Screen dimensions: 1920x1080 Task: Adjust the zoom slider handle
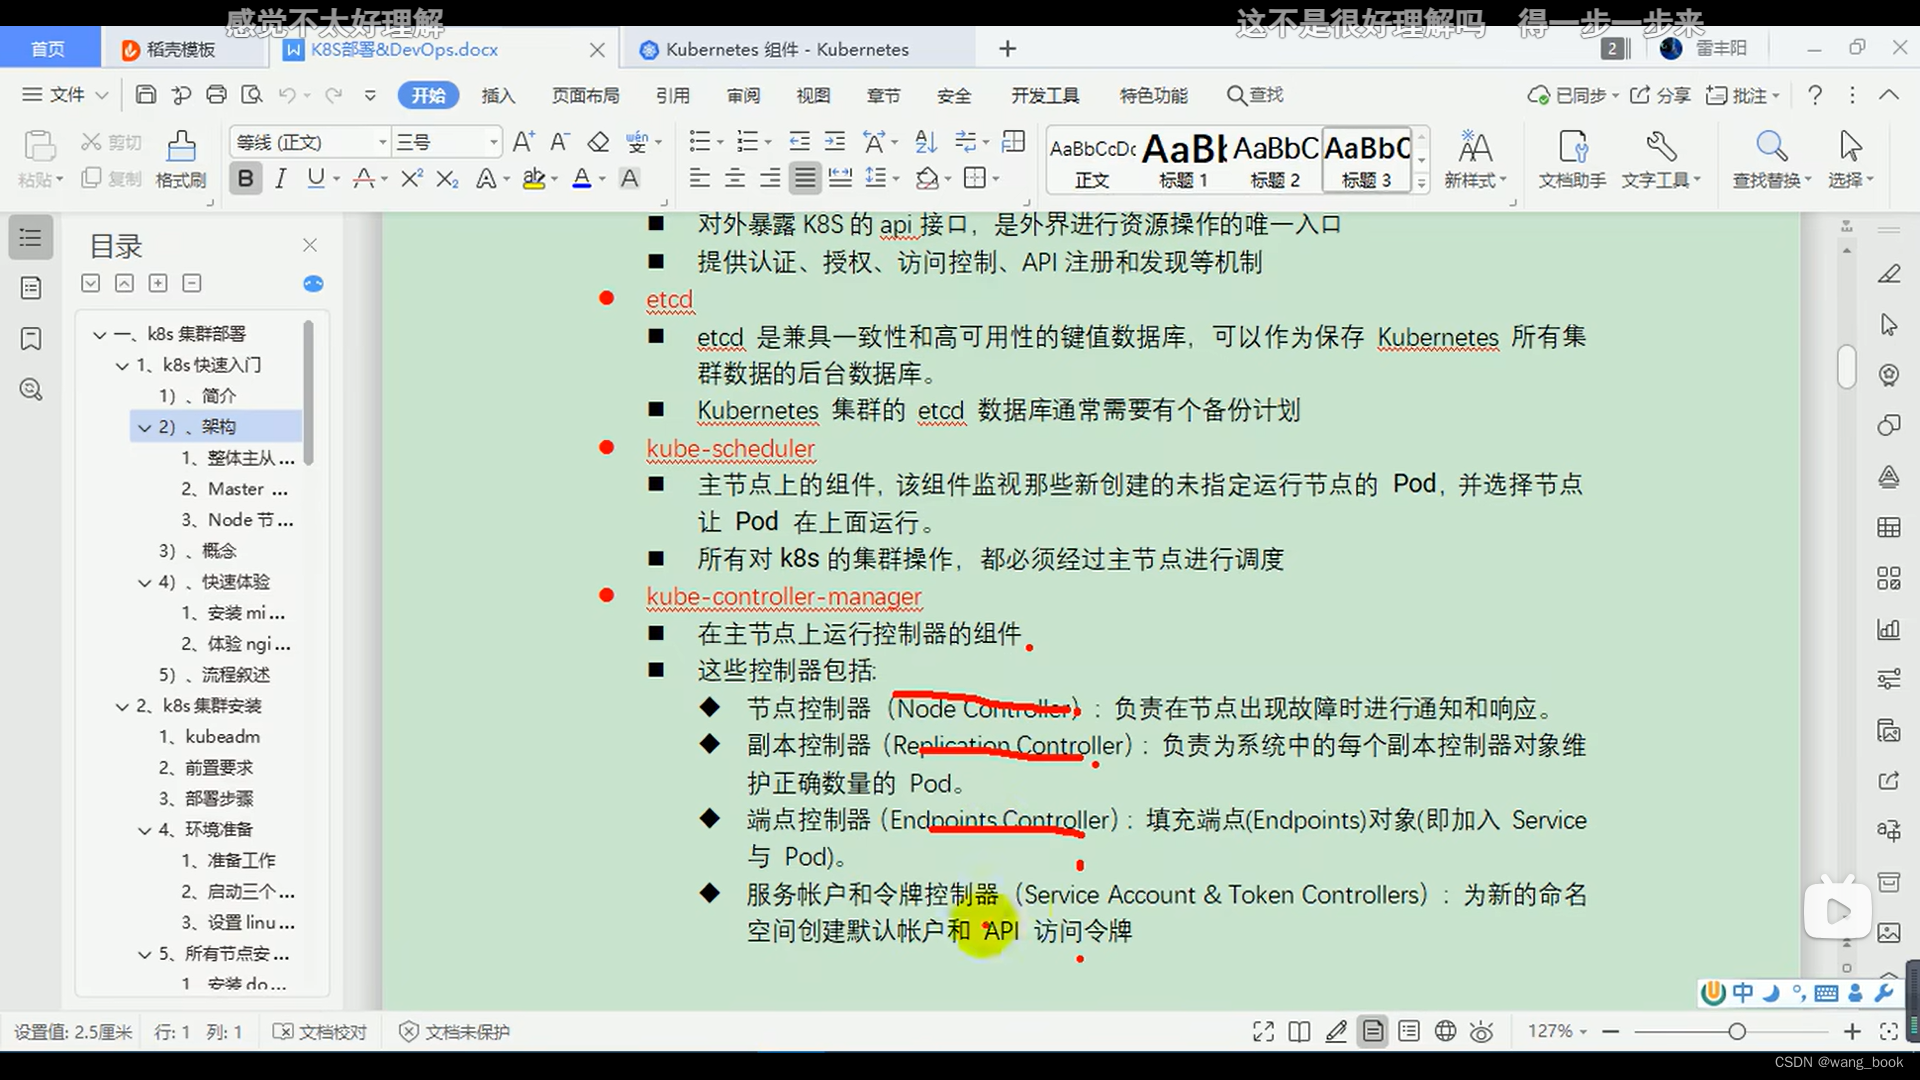[x=1737, y=1032]
